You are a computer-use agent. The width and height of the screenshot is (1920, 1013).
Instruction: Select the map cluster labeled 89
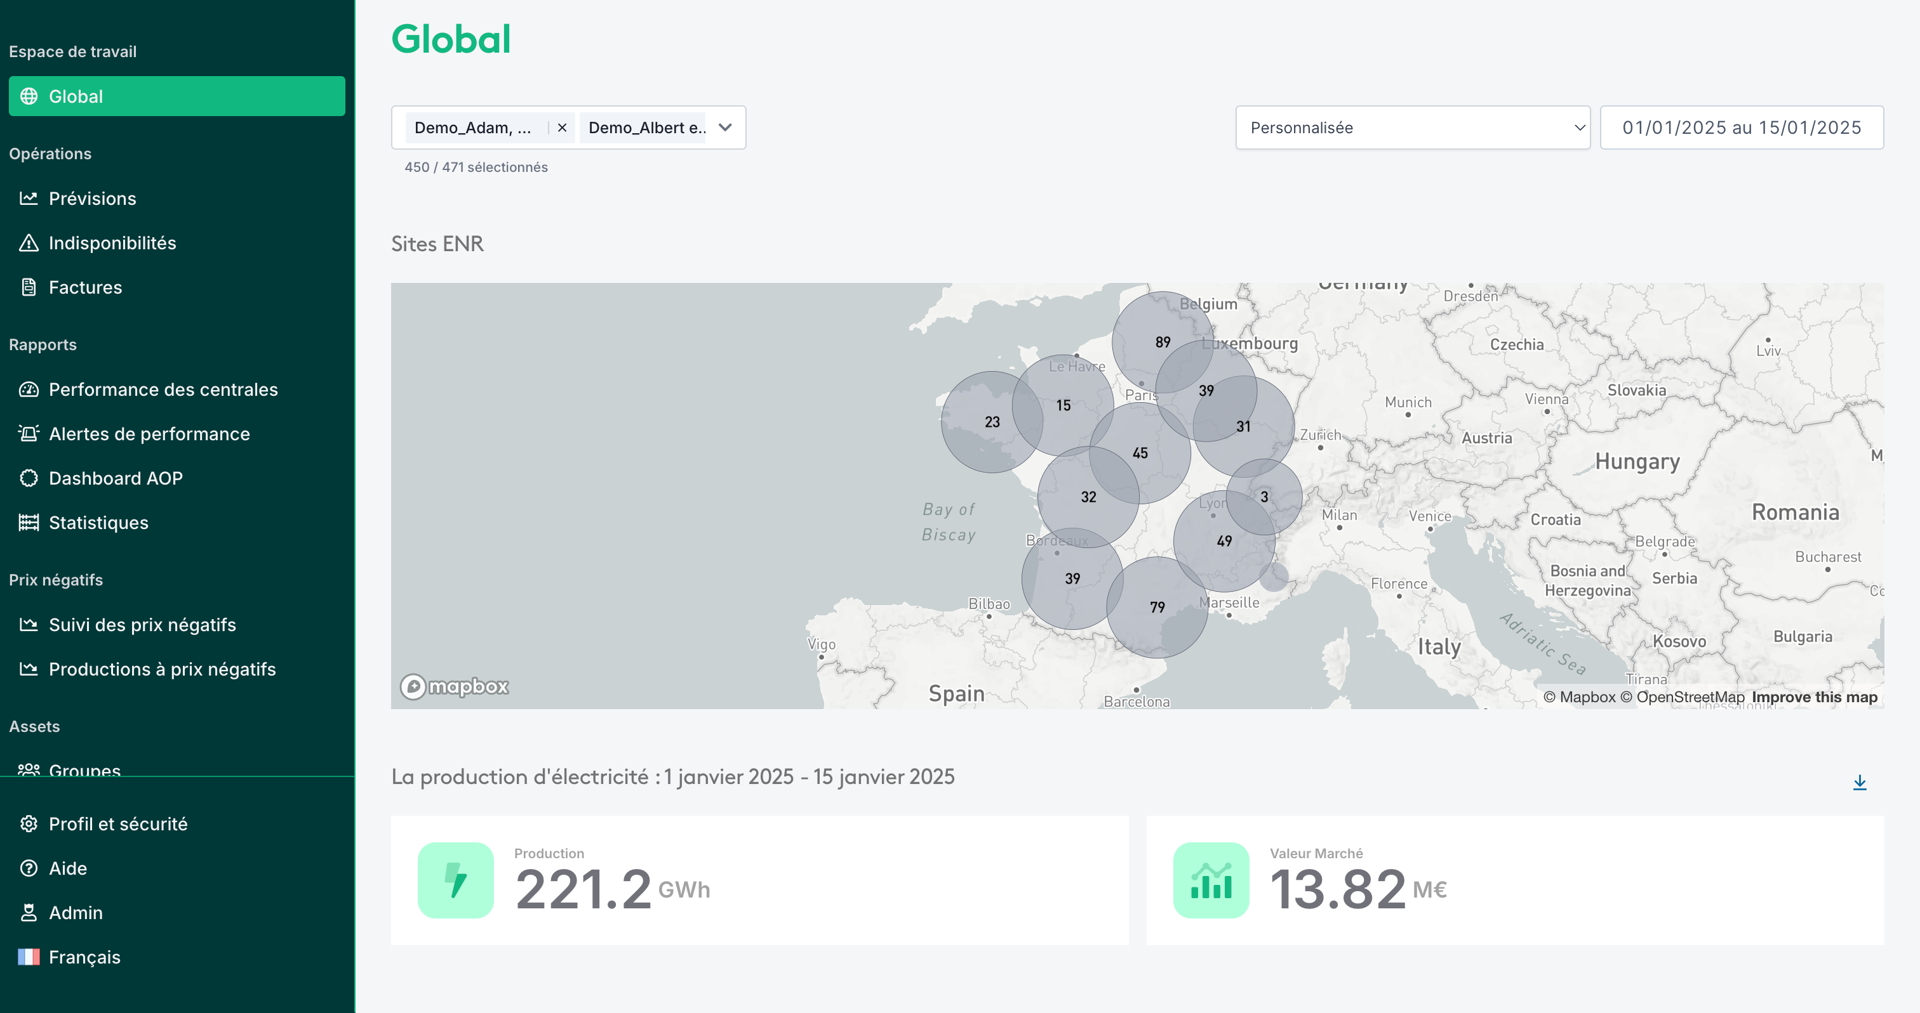[1162, 342]
